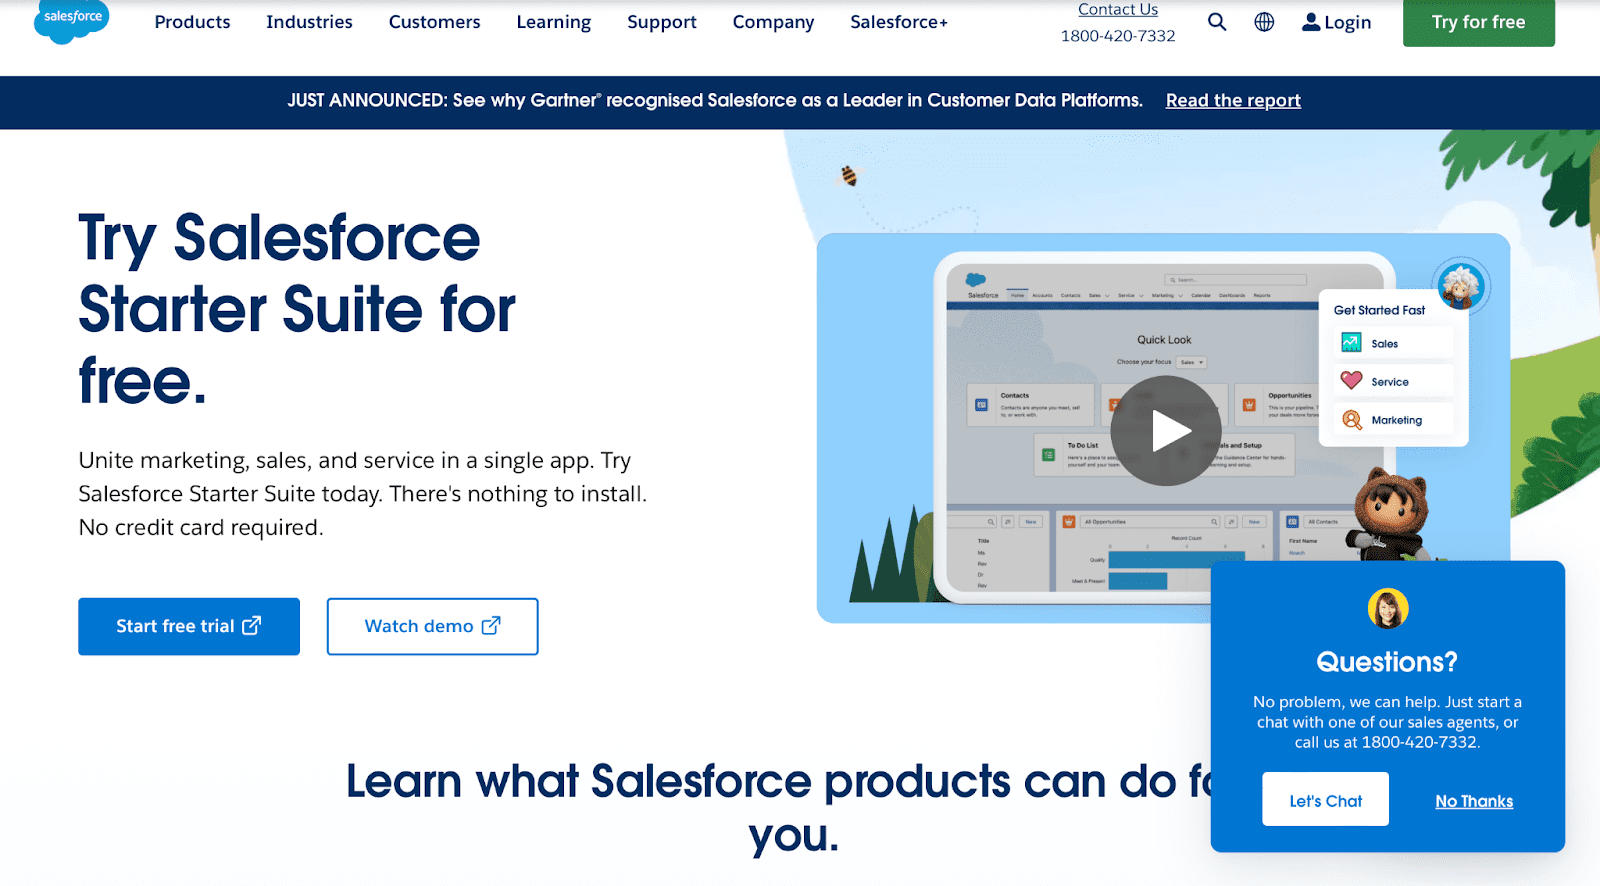Click the Questions? chat heading
This screenshot has height=886, width=1600.
(x=1387, y=662)
